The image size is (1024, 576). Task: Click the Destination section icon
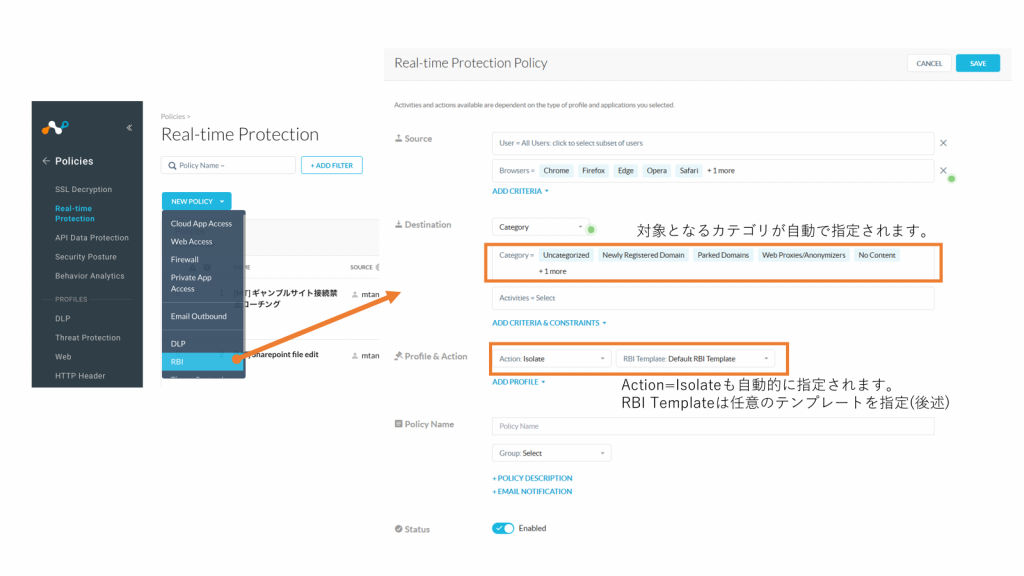pos(398,225)
